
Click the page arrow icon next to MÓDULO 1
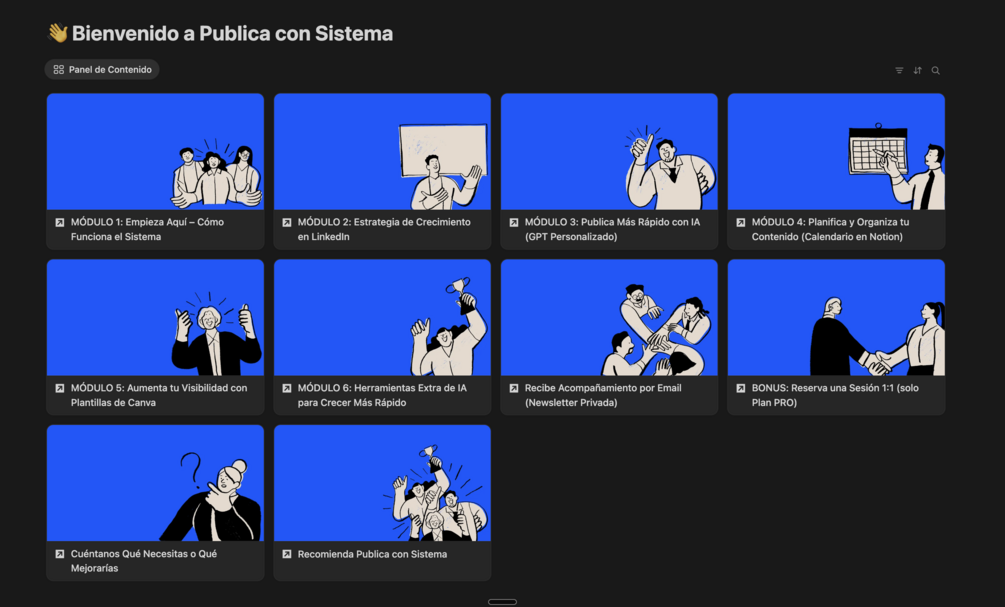tap(60, 222)
